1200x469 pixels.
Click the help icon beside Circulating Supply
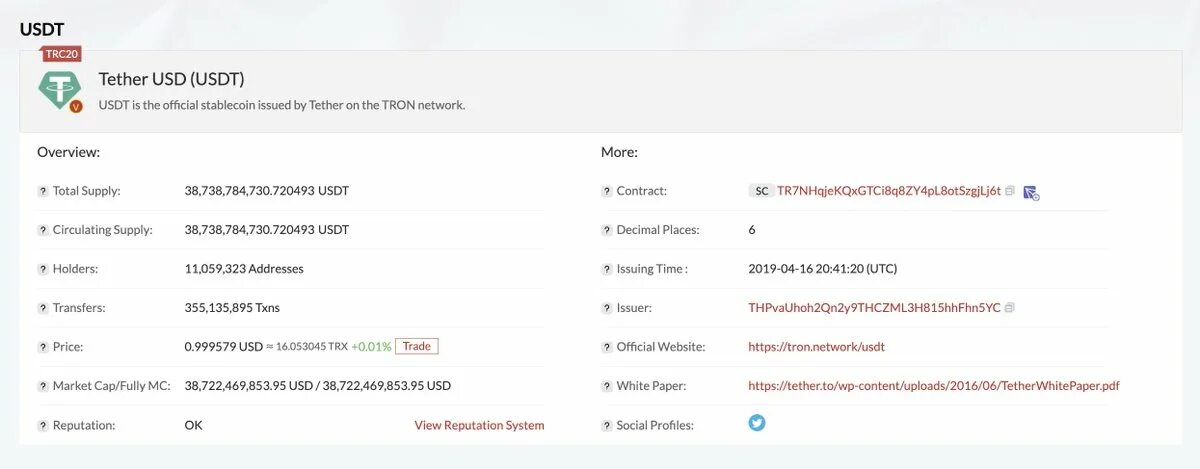point(43,230)
